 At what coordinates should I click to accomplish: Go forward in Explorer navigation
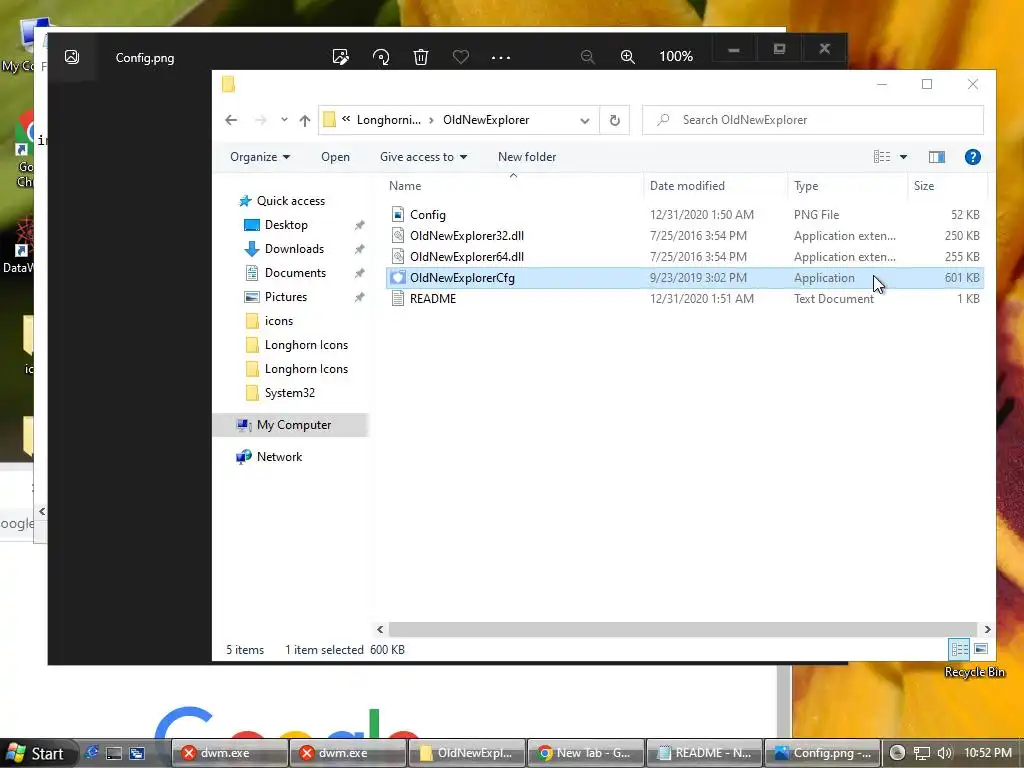click(x=261, y=120)
